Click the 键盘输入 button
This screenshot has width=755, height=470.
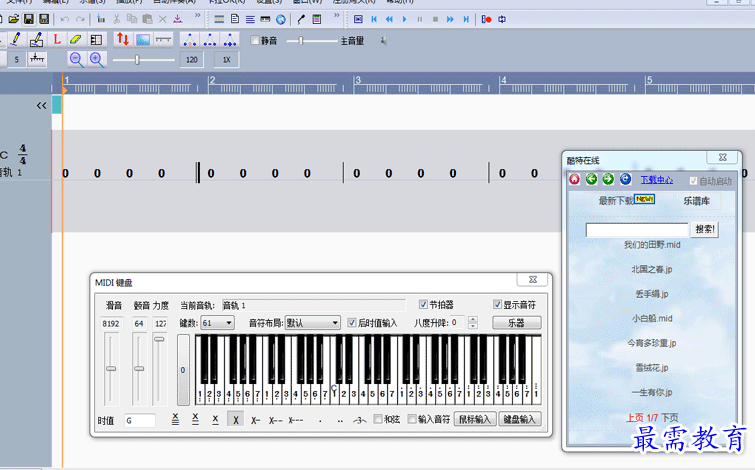520,419
